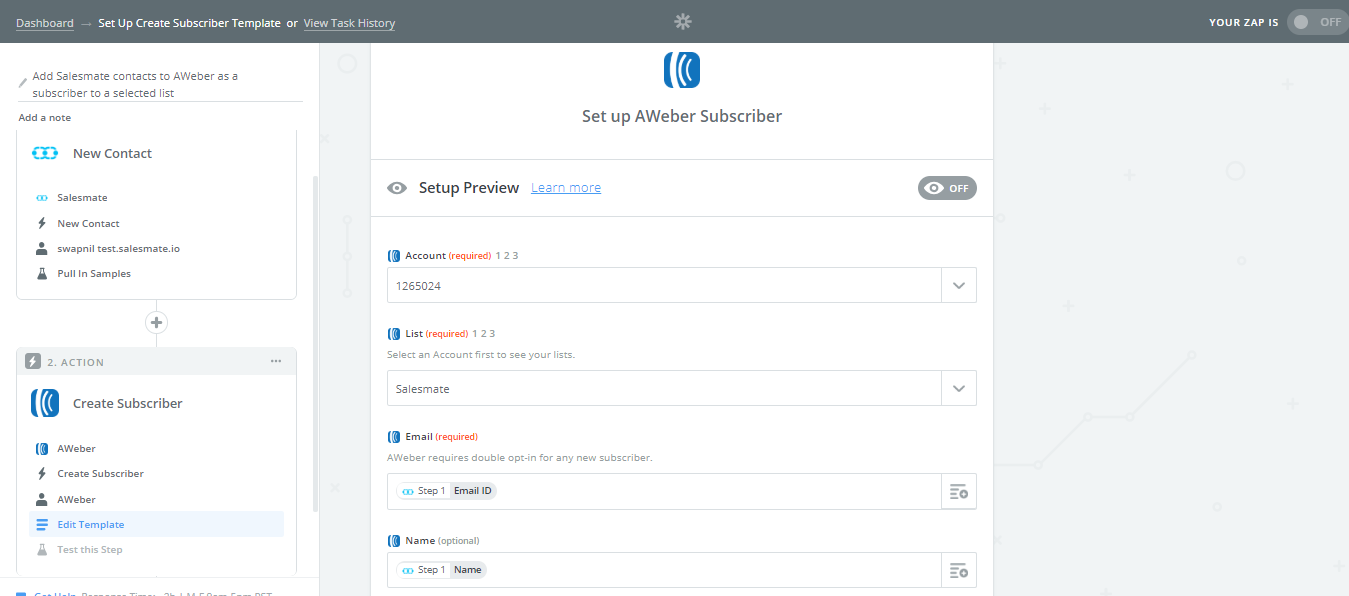
Task: Click the Zapier logo at top center
Action: pos(682,21)
